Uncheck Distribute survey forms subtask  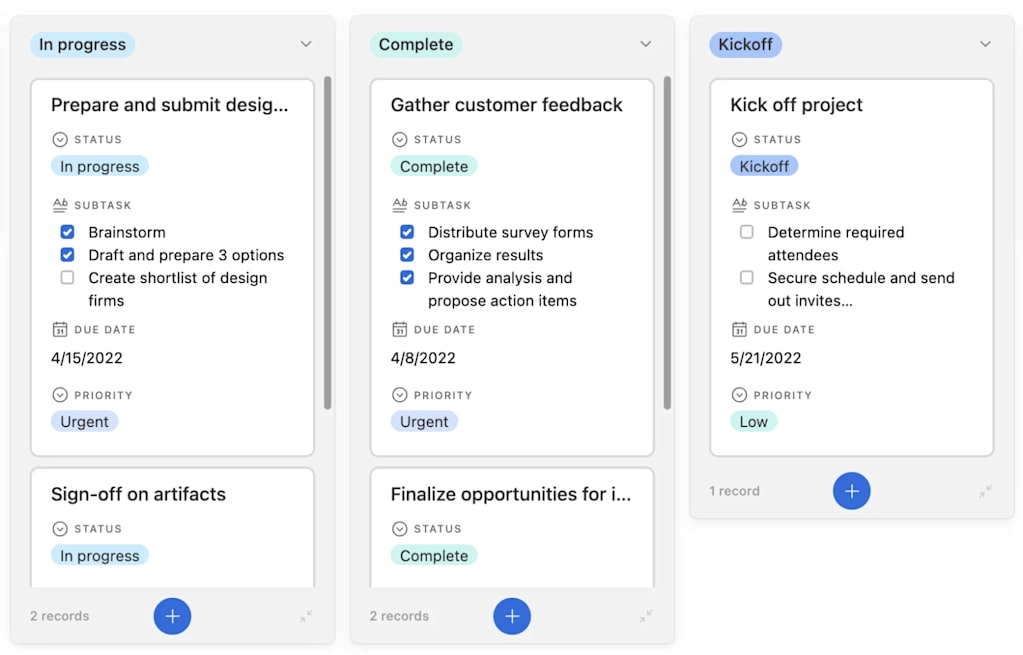coord(407,232)
